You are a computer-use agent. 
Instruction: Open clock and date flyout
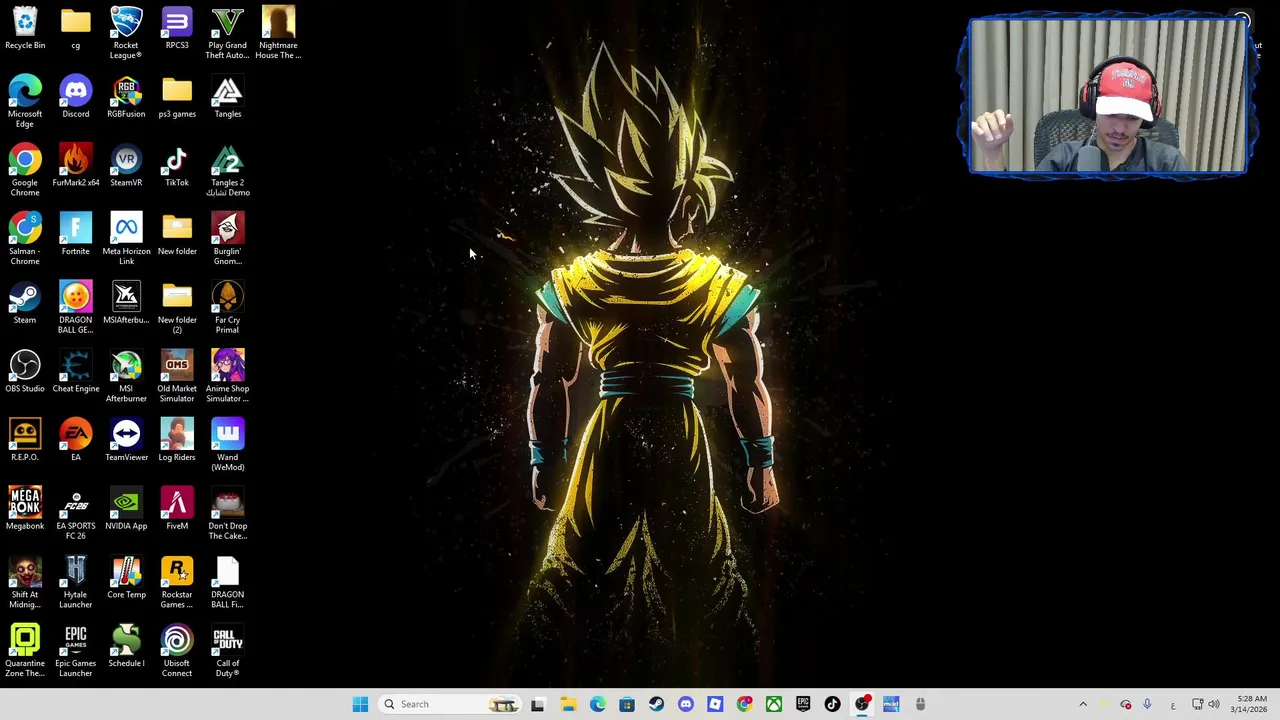1251,704
